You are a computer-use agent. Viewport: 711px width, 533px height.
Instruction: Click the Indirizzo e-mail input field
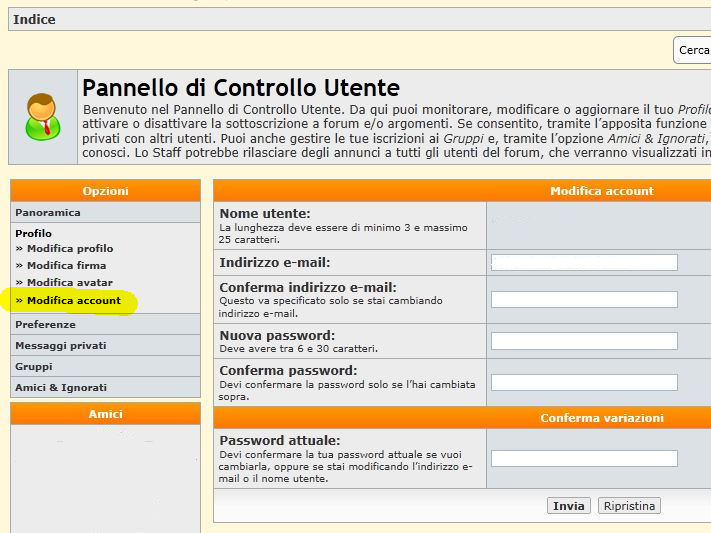tap(584, 263)
